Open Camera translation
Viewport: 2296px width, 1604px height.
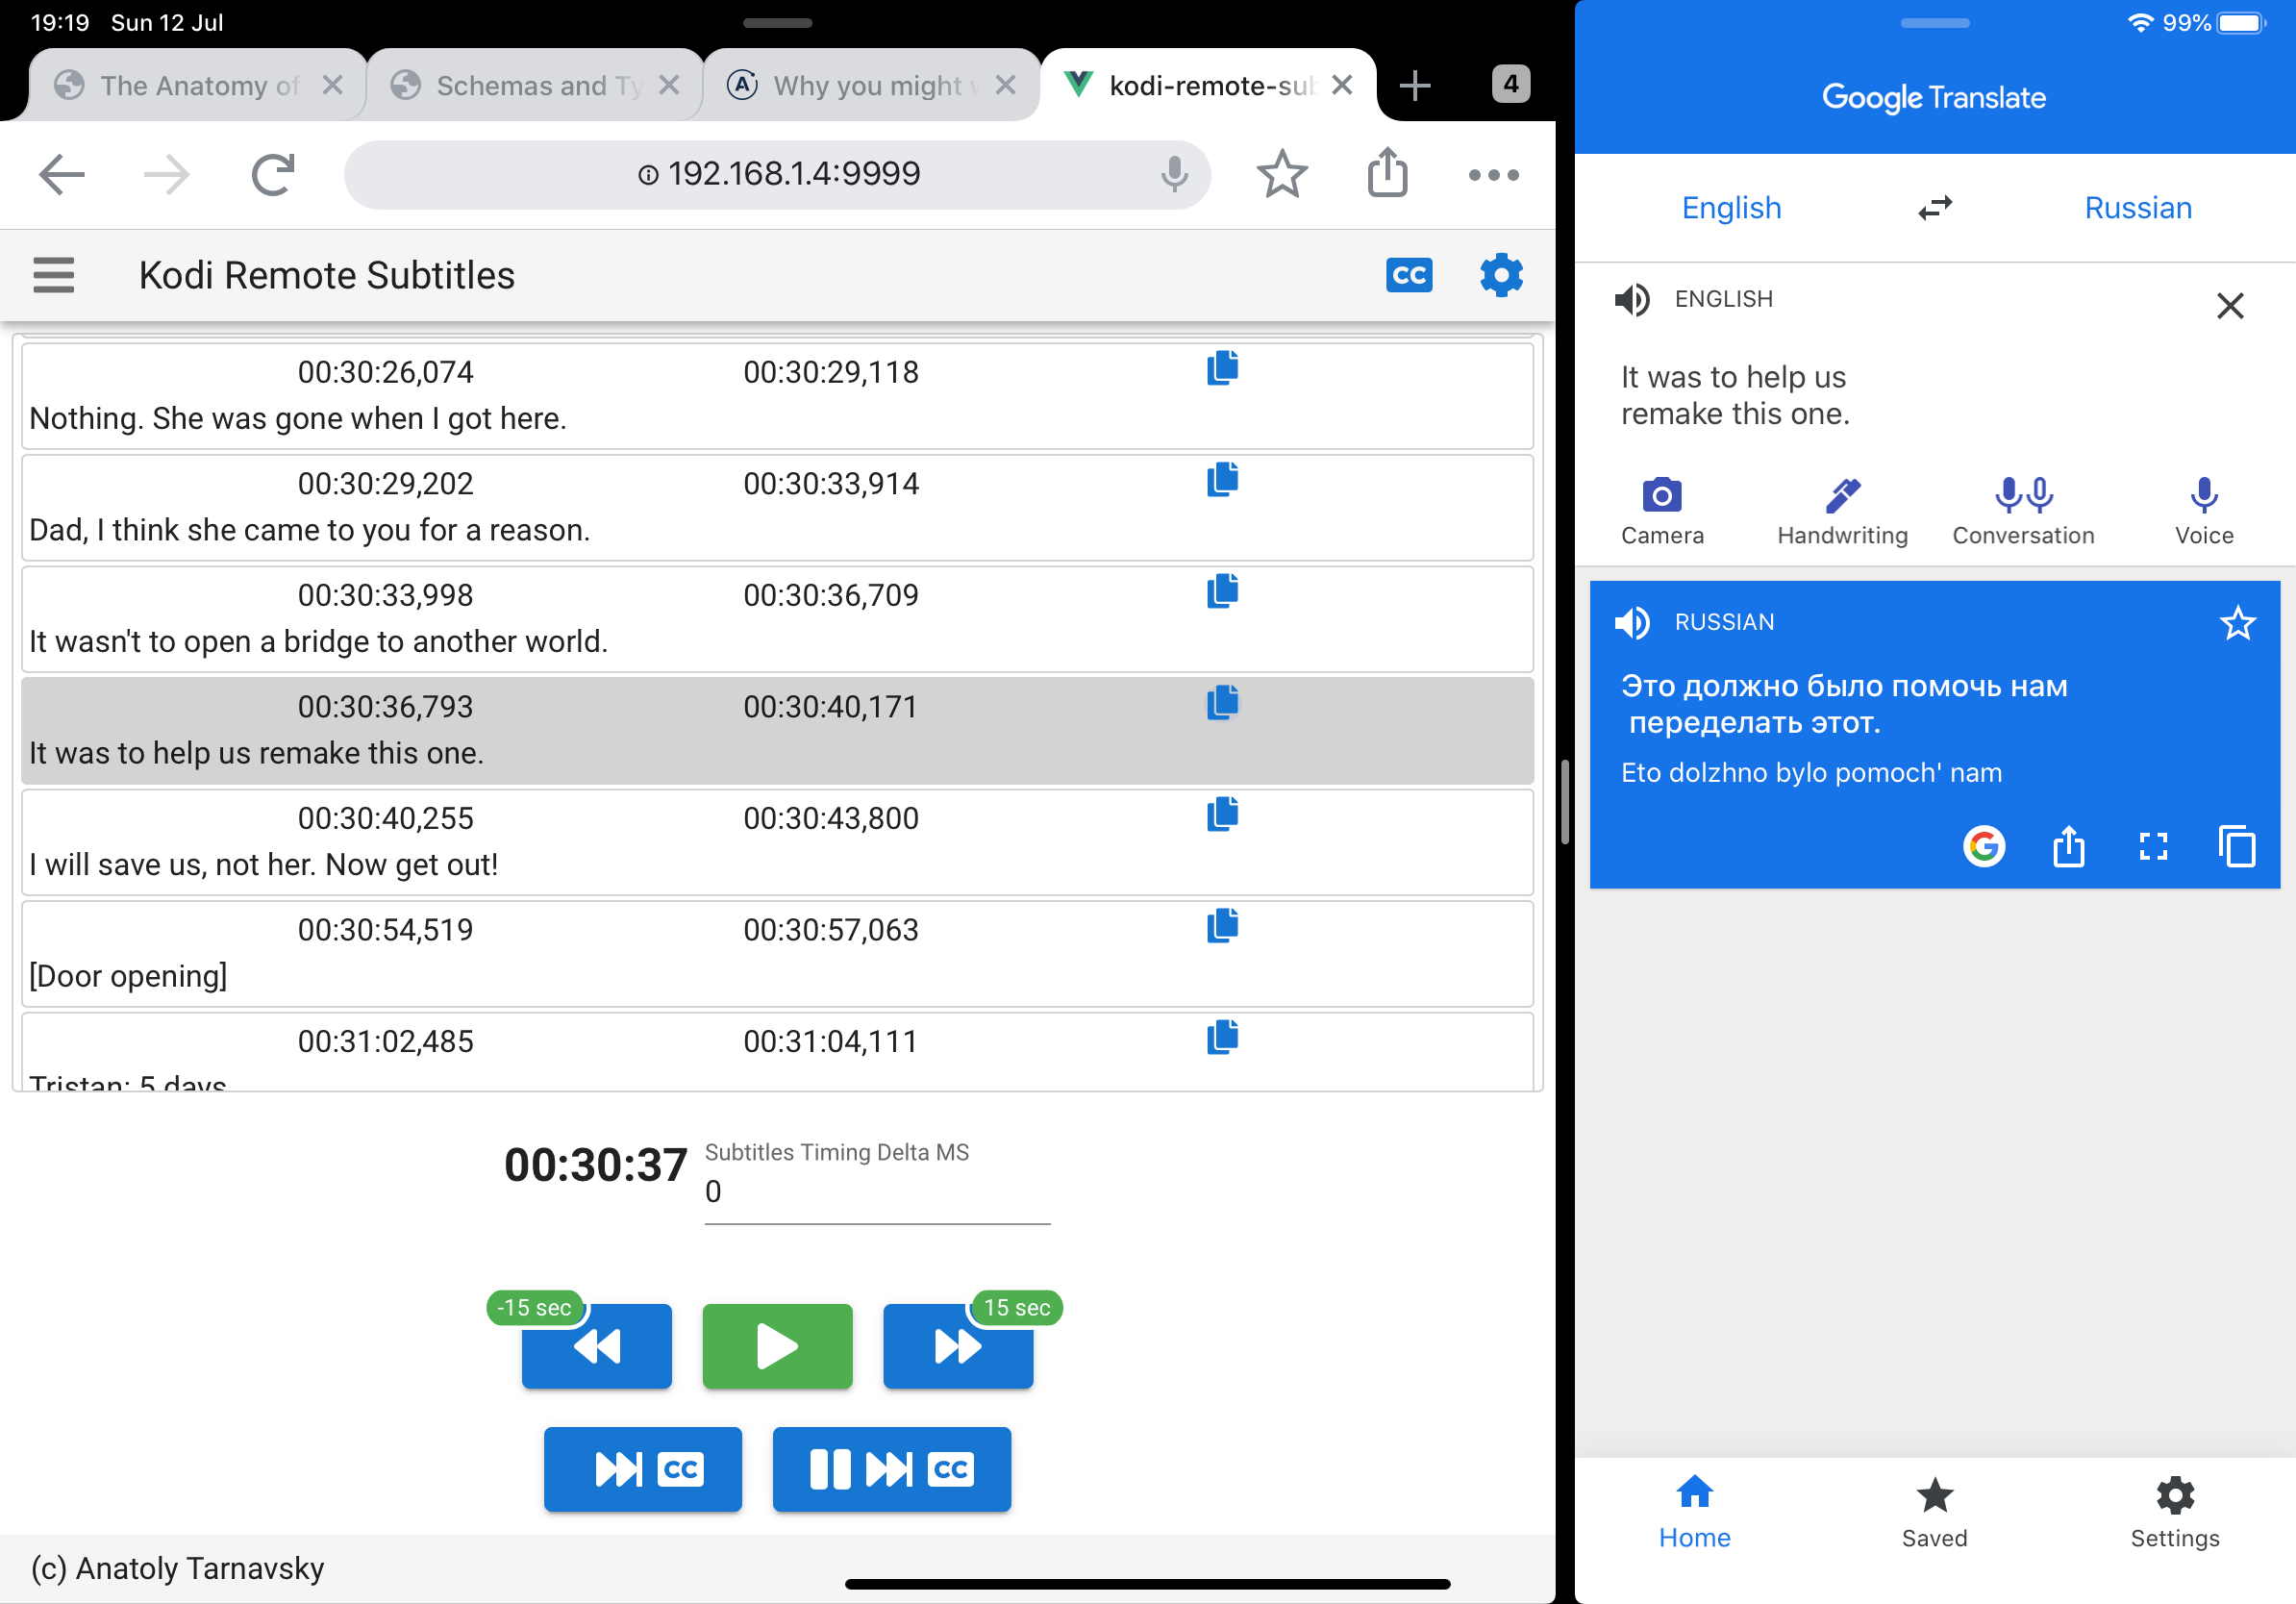pyautogui.click(x=1662, y=512)
